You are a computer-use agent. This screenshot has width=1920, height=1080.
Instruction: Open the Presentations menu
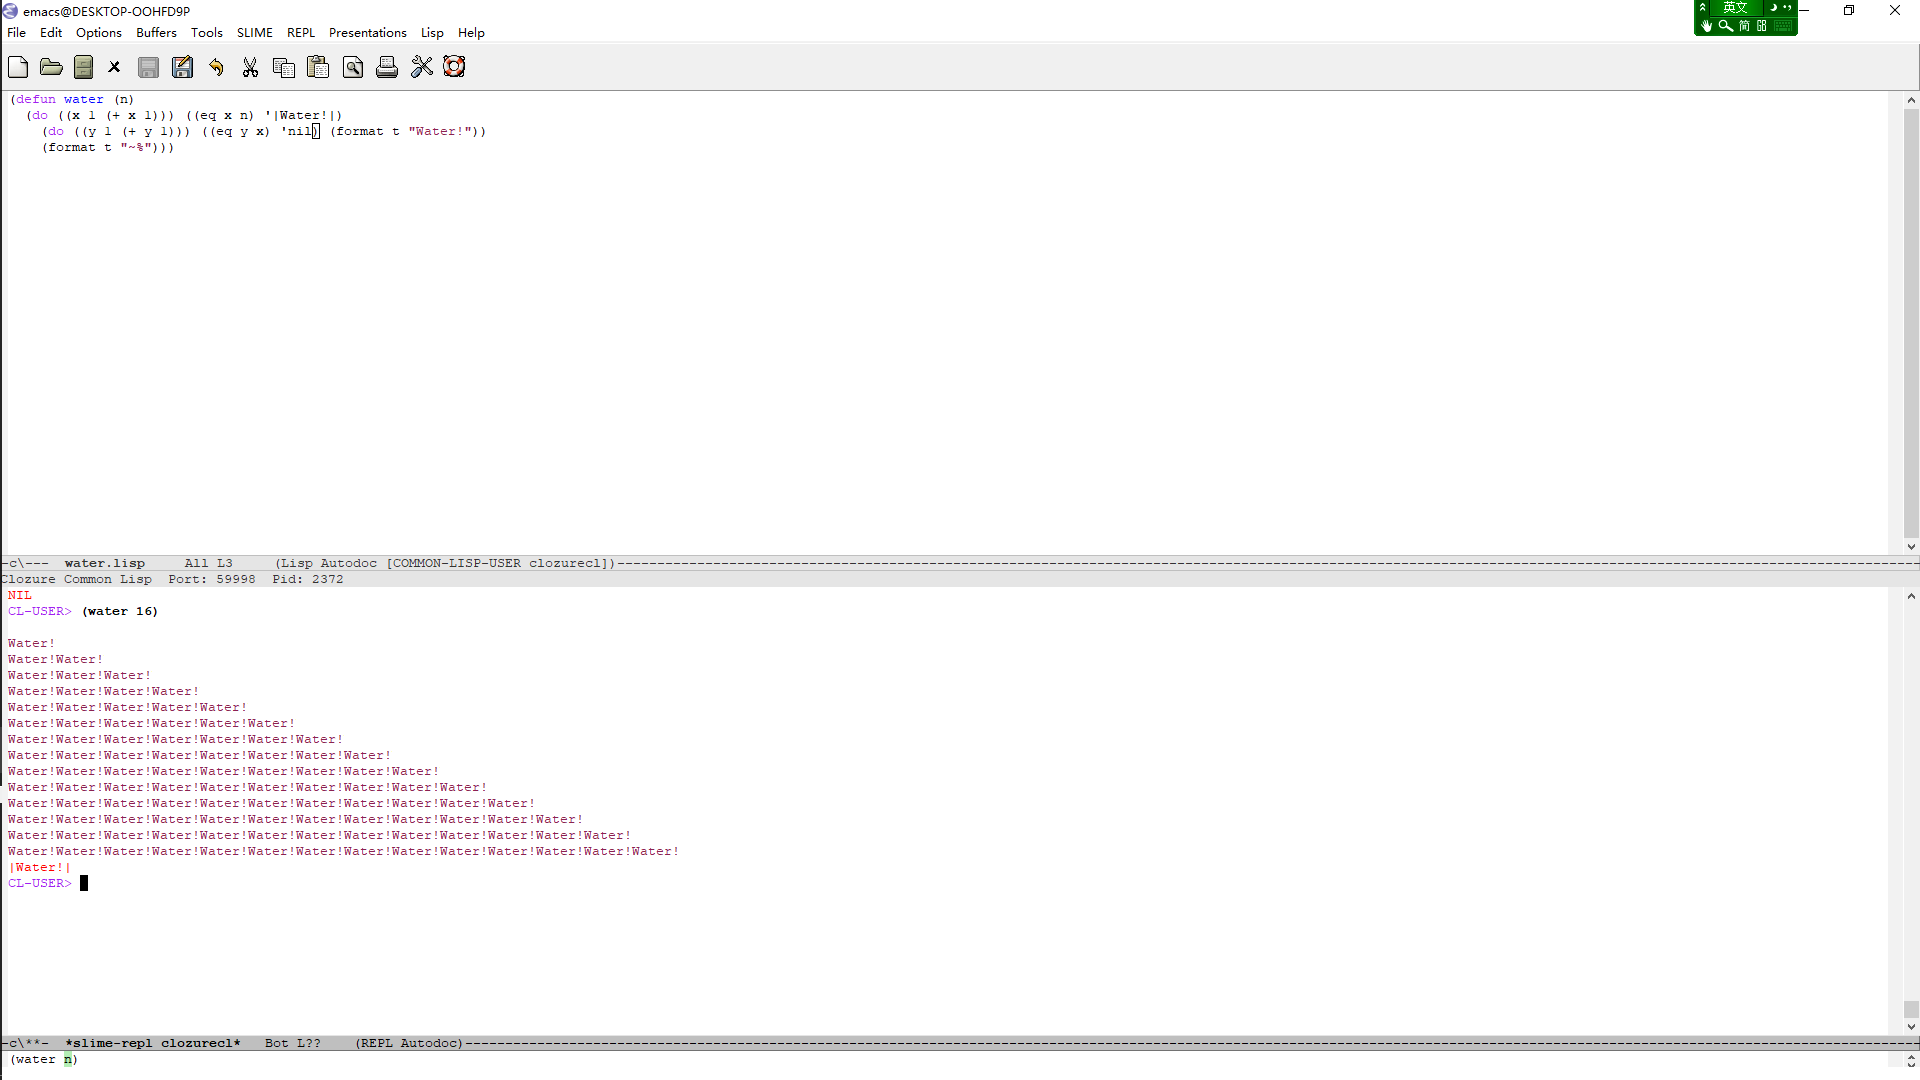[x=368, y=33]
